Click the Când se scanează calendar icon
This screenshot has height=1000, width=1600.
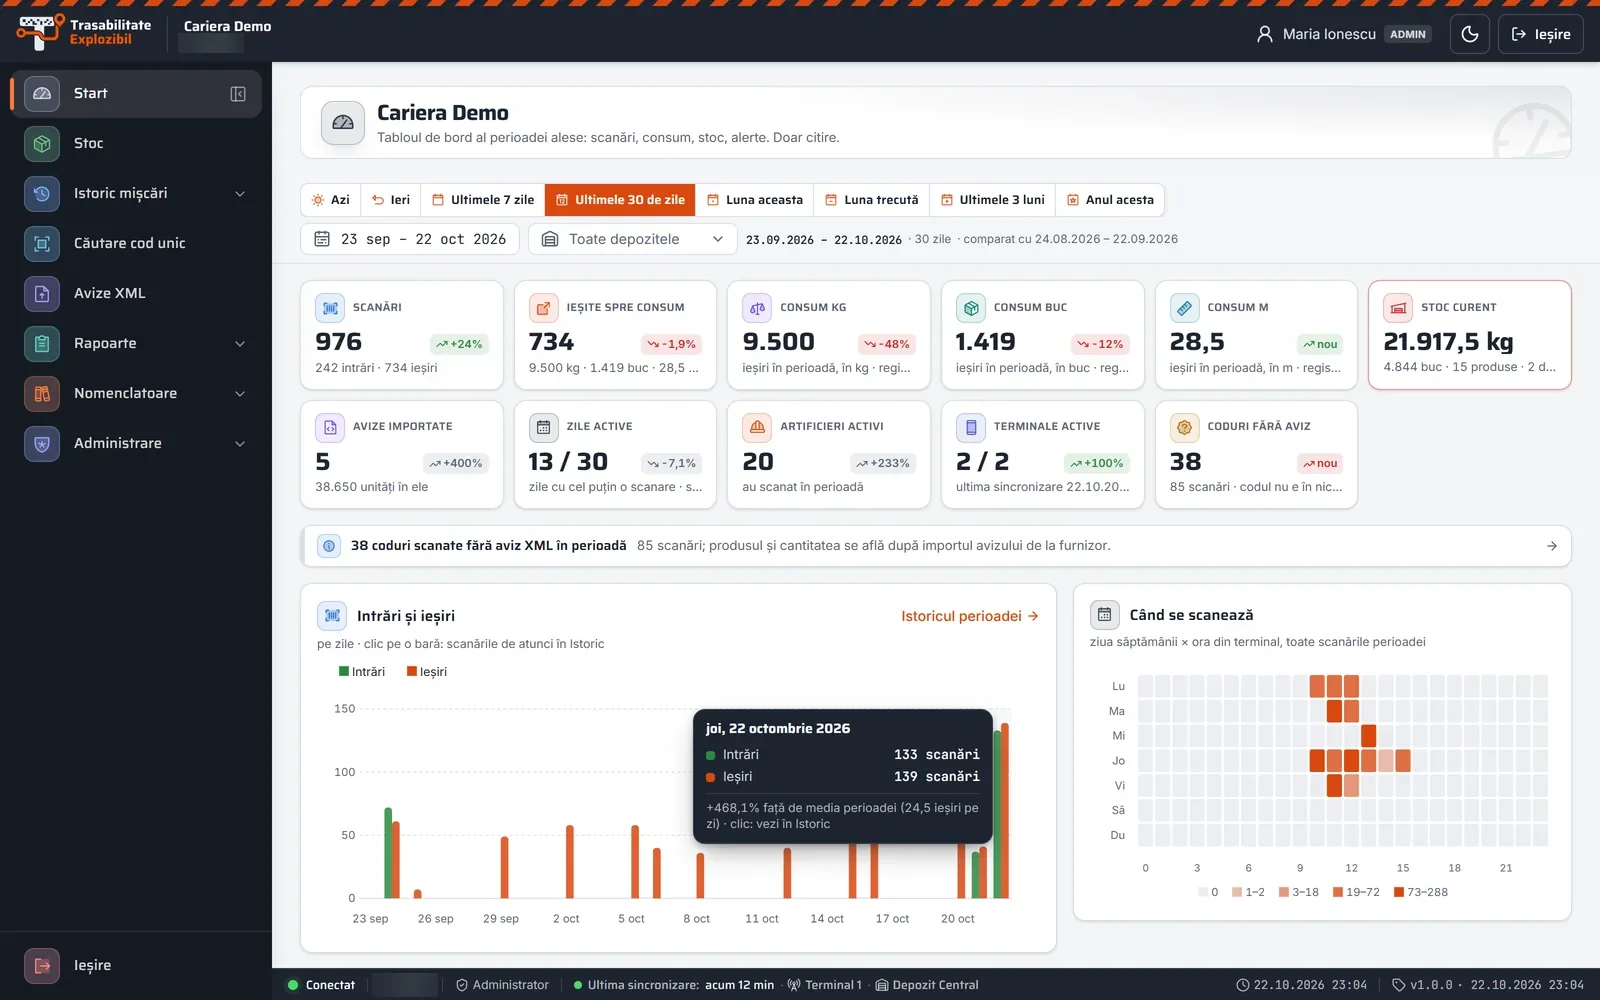click(1104, 615)
